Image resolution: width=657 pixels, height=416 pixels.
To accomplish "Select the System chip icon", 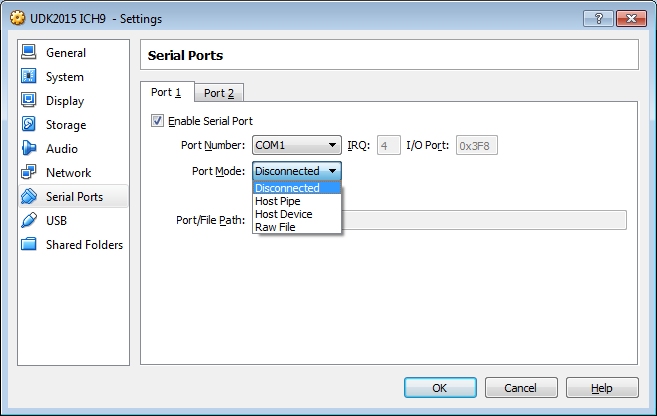I will click(28, 76).
